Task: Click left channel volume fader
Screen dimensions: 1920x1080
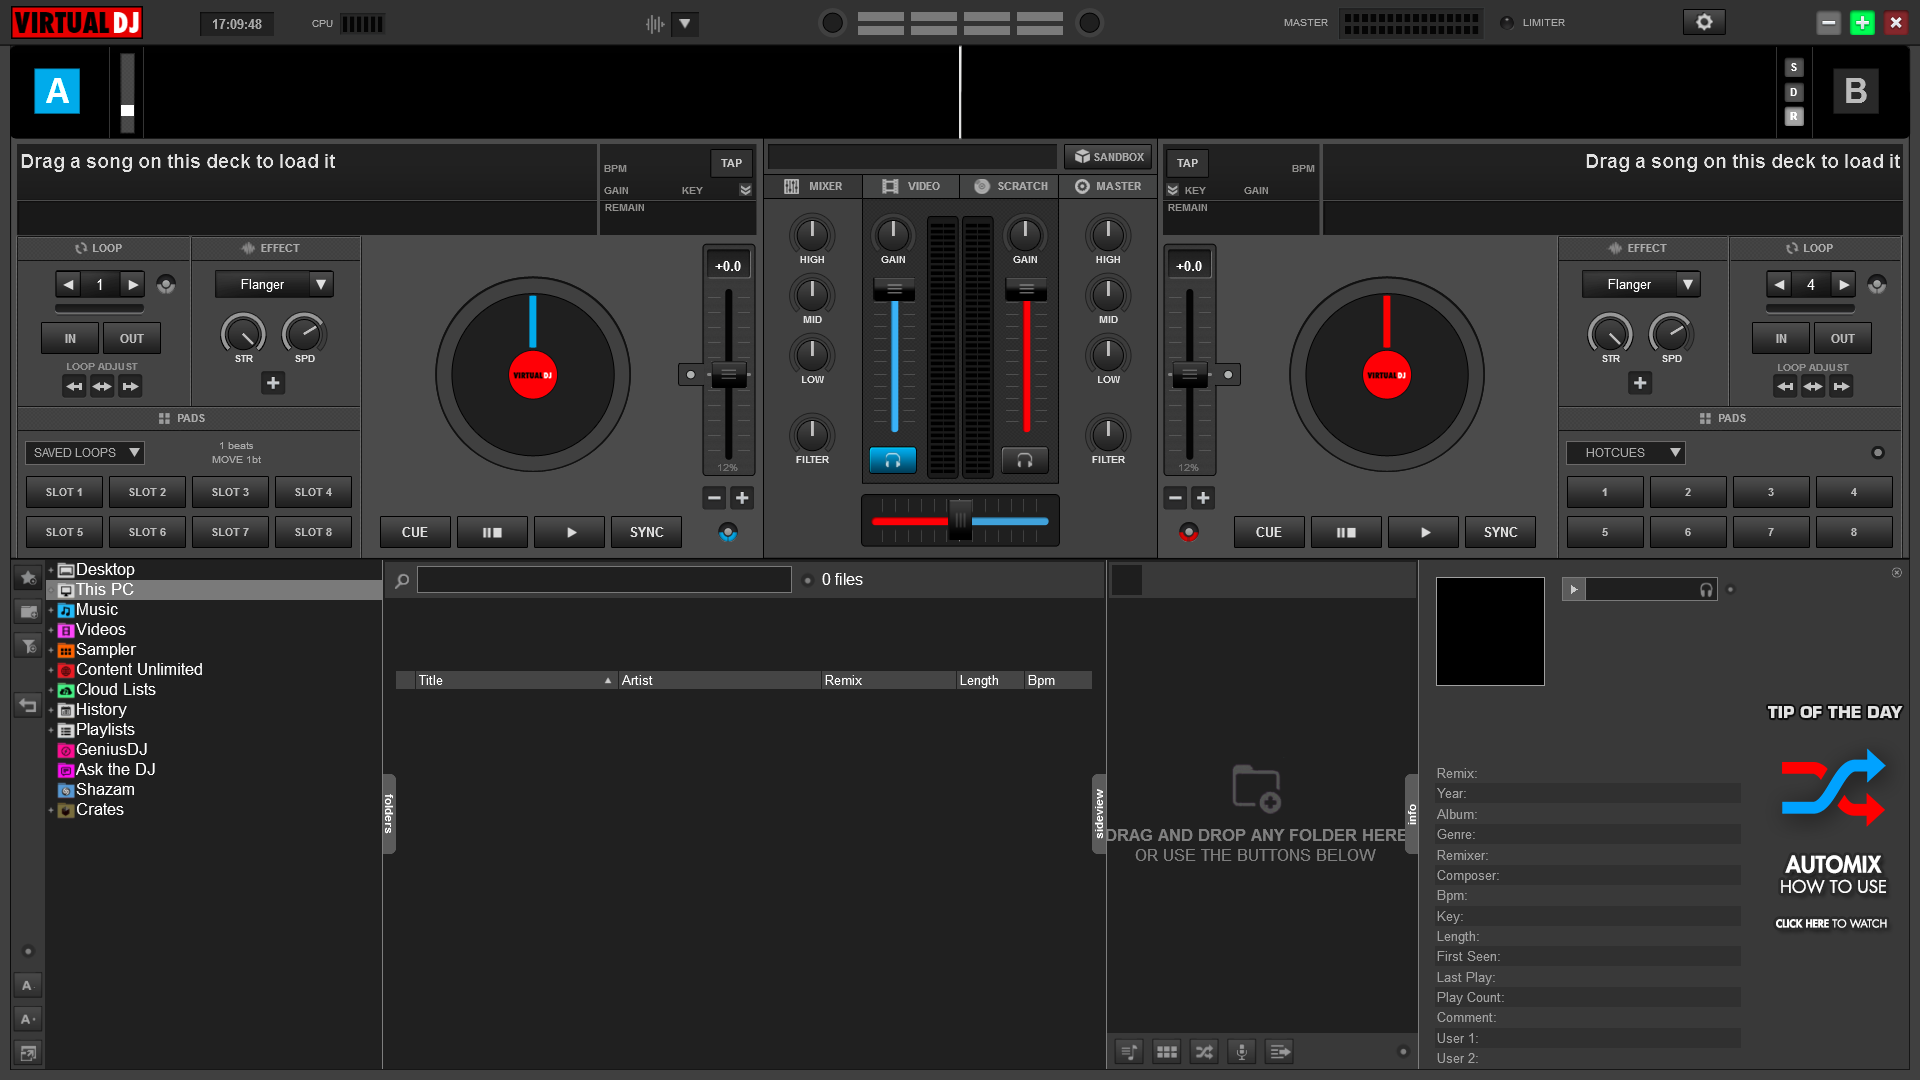Action: [x=894, y=289]
